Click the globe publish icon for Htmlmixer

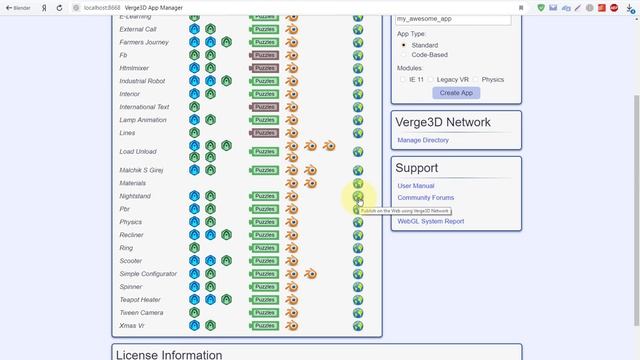click(x=358, y=68)
